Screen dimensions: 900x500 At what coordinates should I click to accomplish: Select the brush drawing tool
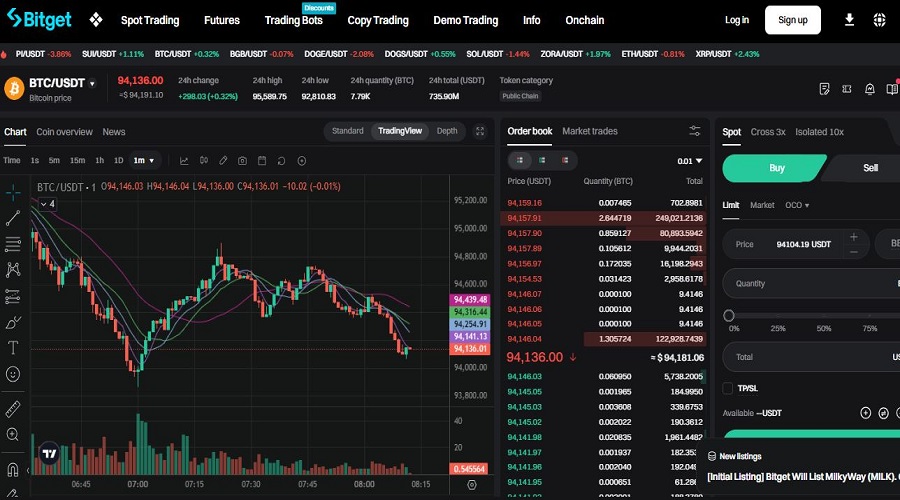13,323
